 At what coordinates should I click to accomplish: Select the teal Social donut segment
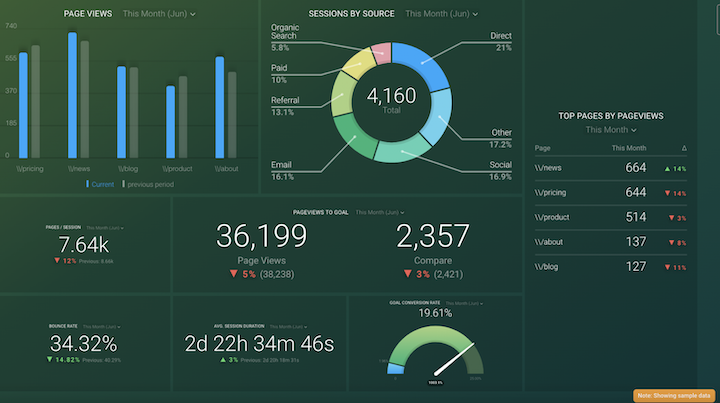pyautogui.click(x=402, y=151)
